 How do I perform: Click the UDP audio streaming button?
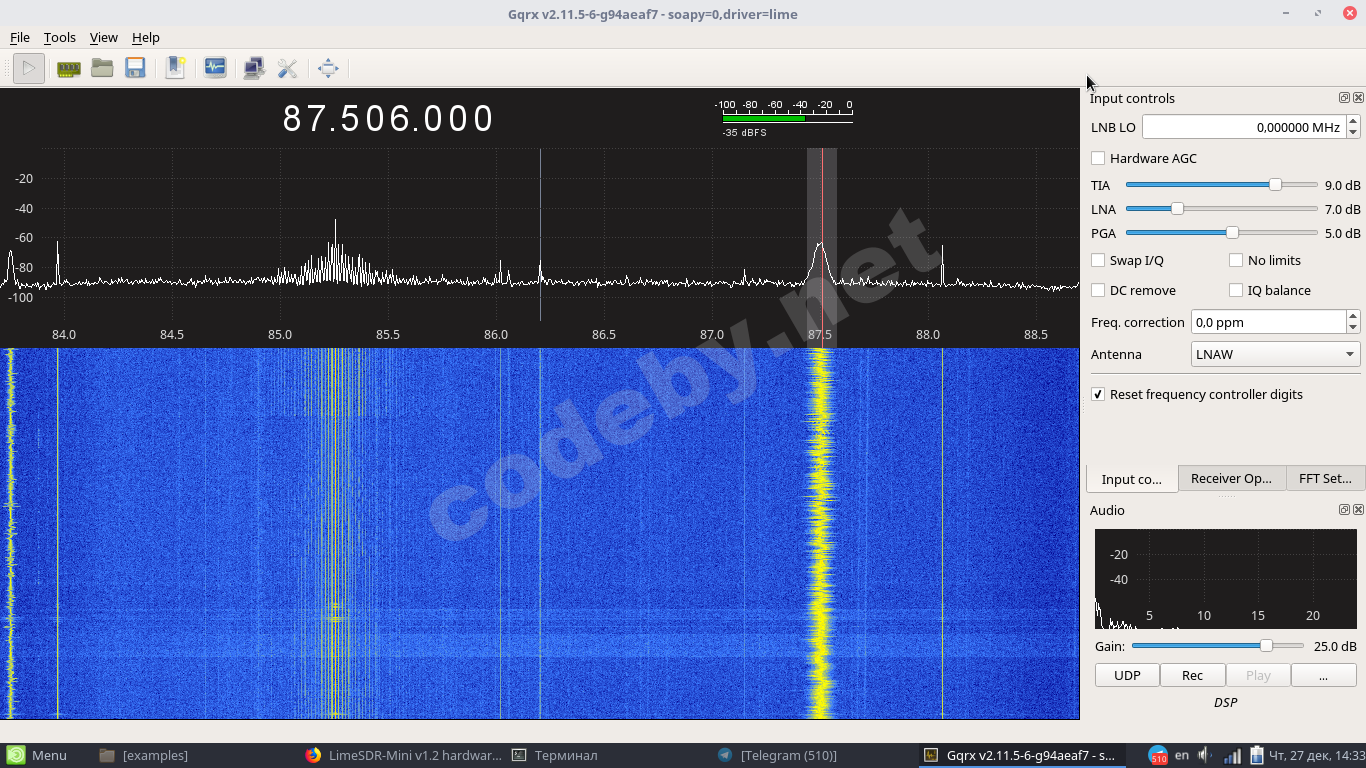1127,675
